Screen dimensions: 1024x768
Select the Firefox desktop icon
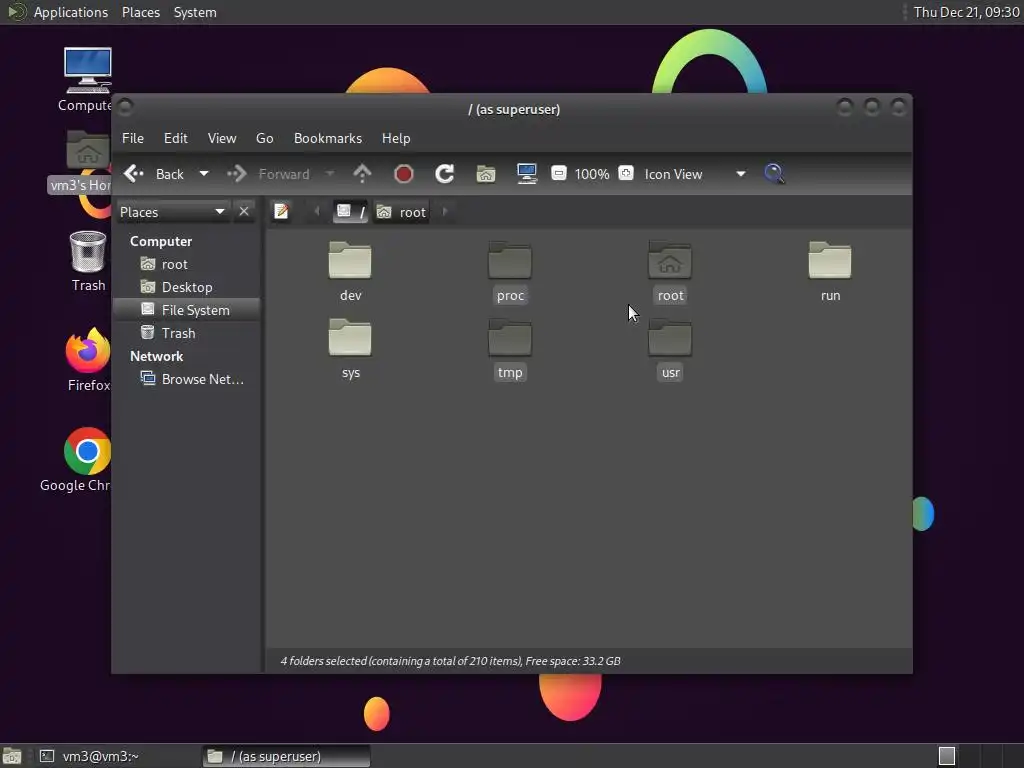tap(88, 350)
